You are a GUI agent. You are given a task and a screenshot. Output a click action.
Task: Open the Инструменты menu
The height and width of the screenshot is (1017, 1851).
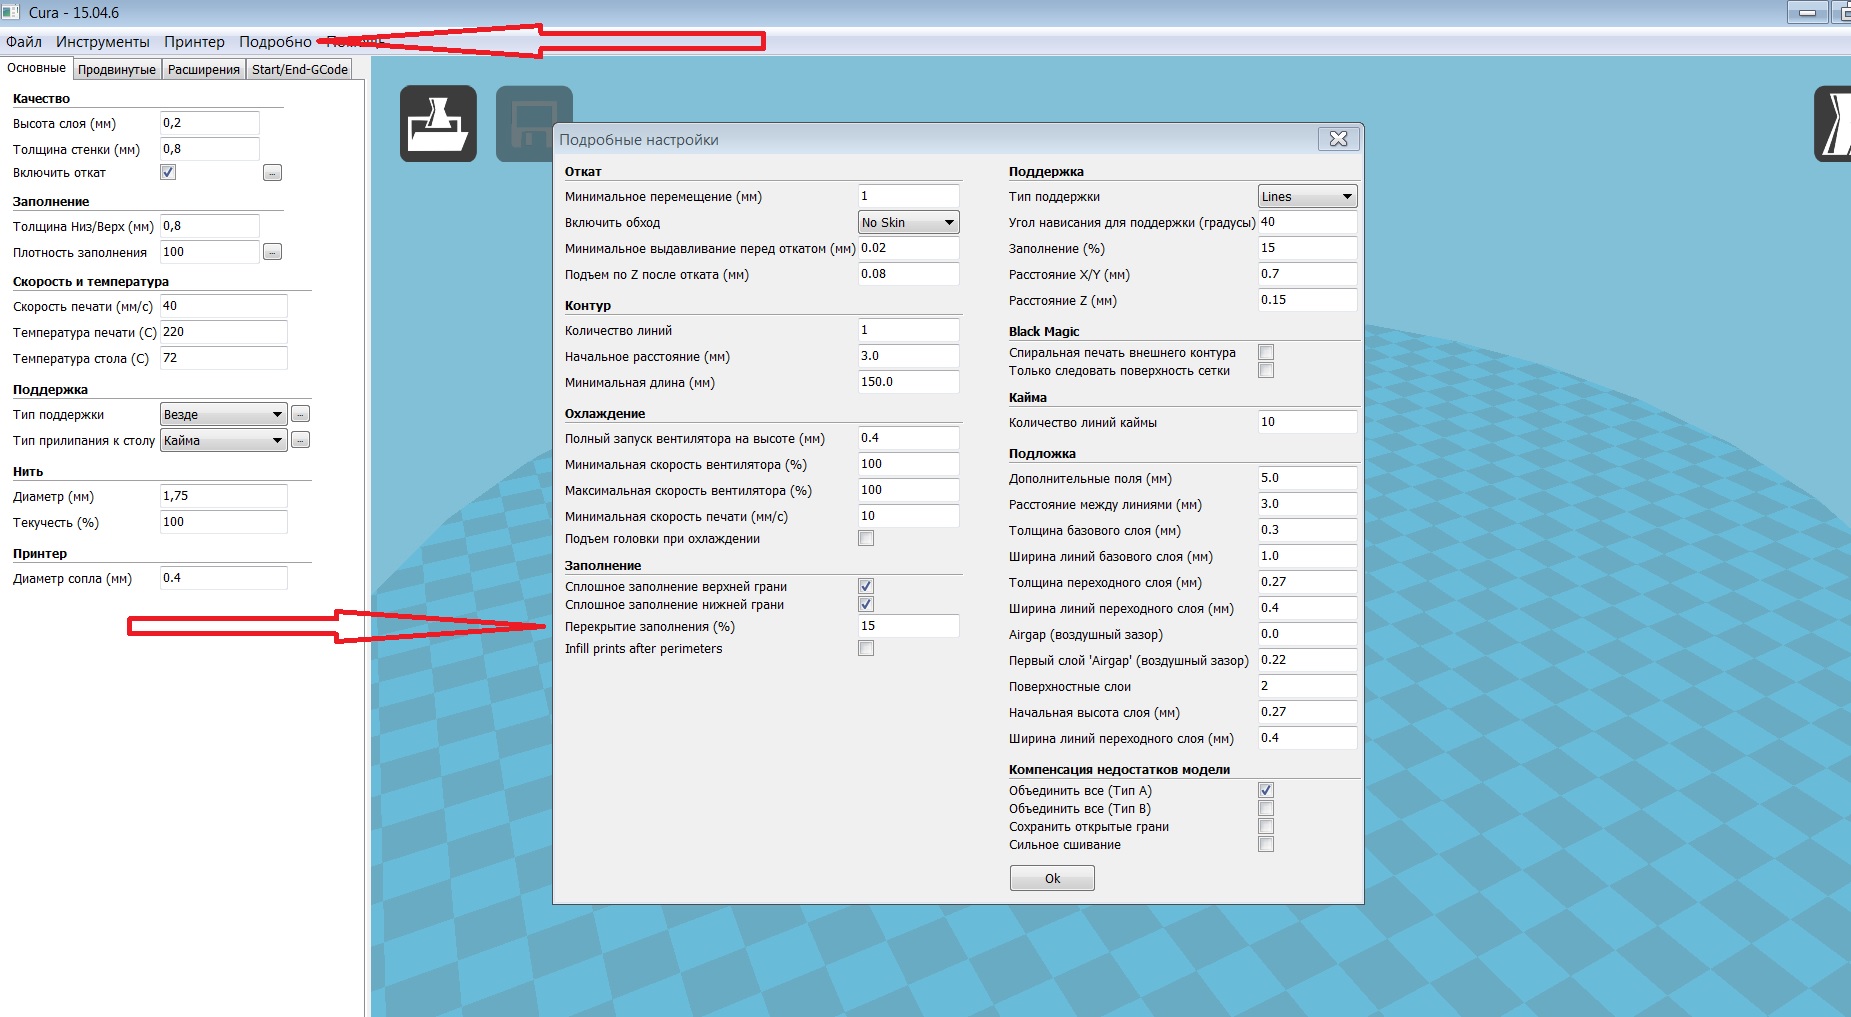point(103,41)
